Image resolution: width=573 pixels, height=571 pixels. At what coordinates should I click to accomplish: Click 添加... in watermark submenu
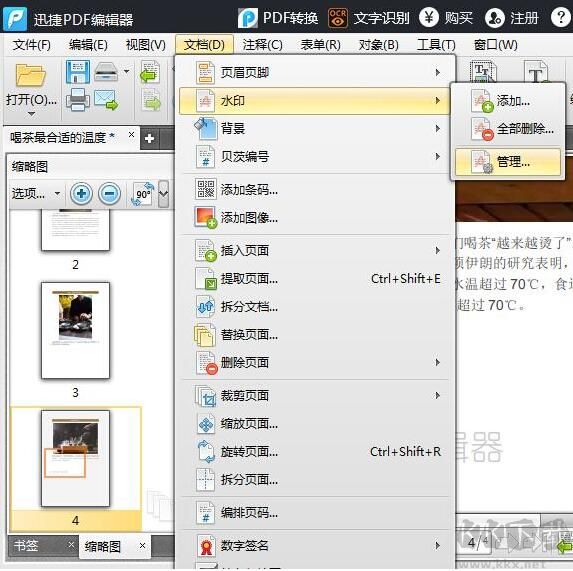click(x=508, y=101)
